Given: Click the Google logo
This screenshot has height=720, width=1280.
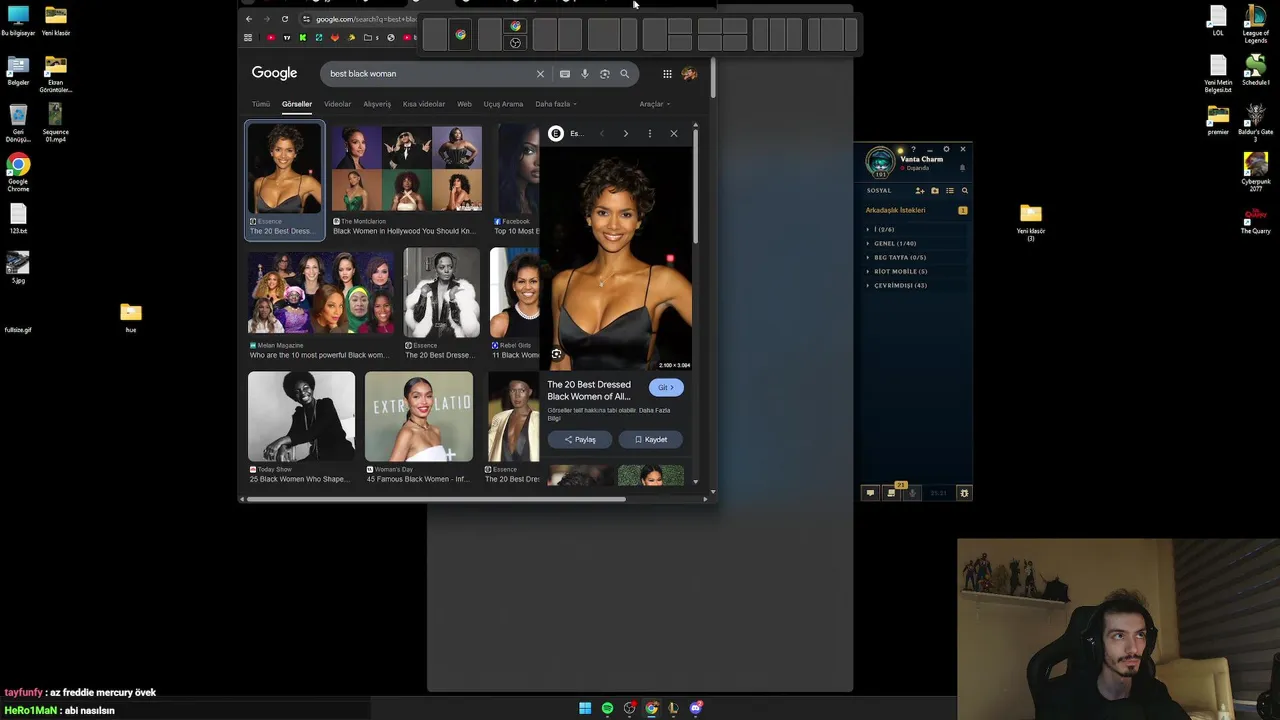Looking at the screenshot, I should pyautogui.click(x=274, y=73).
